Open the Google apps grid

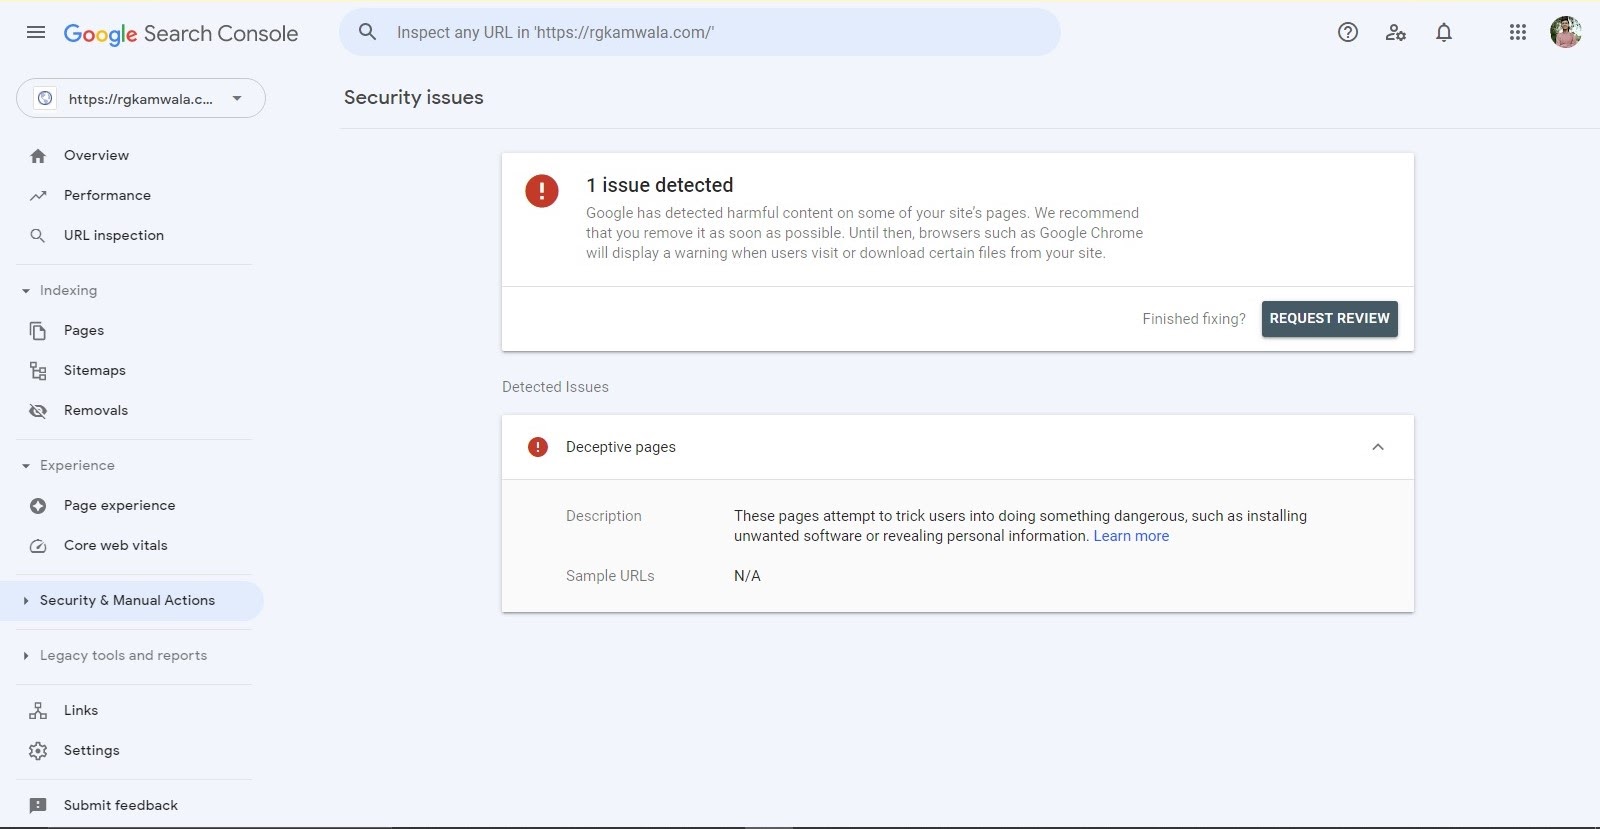1518,32
